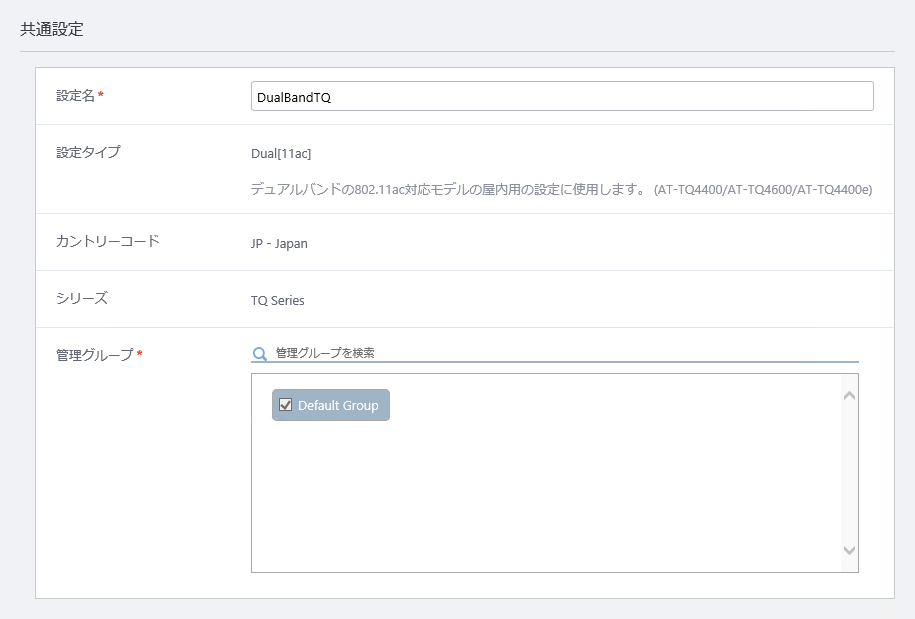915x619 pixels.
Task: Click the magnifier search icon
Action: coord(260,354)
